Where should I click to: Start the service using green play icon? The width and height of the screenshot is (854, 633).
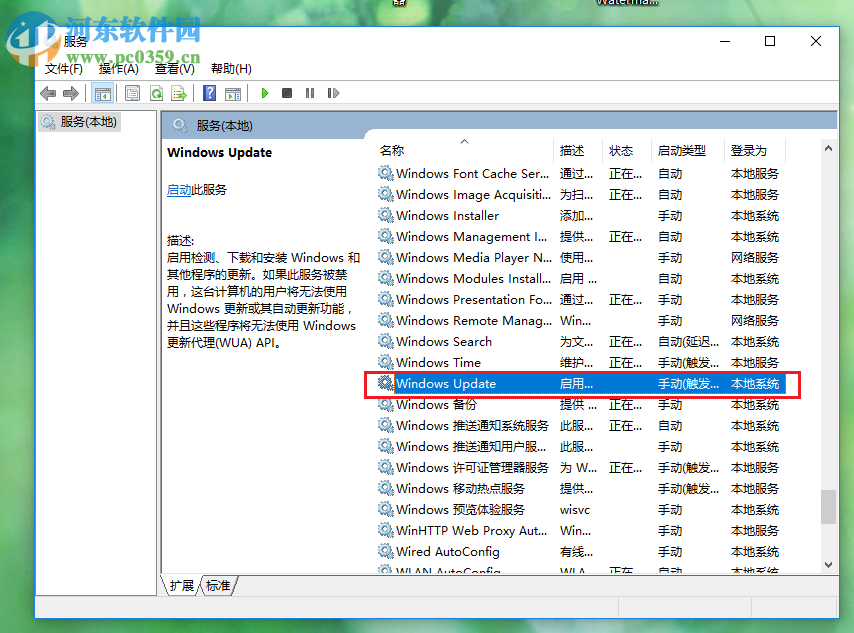coord(264,92)
